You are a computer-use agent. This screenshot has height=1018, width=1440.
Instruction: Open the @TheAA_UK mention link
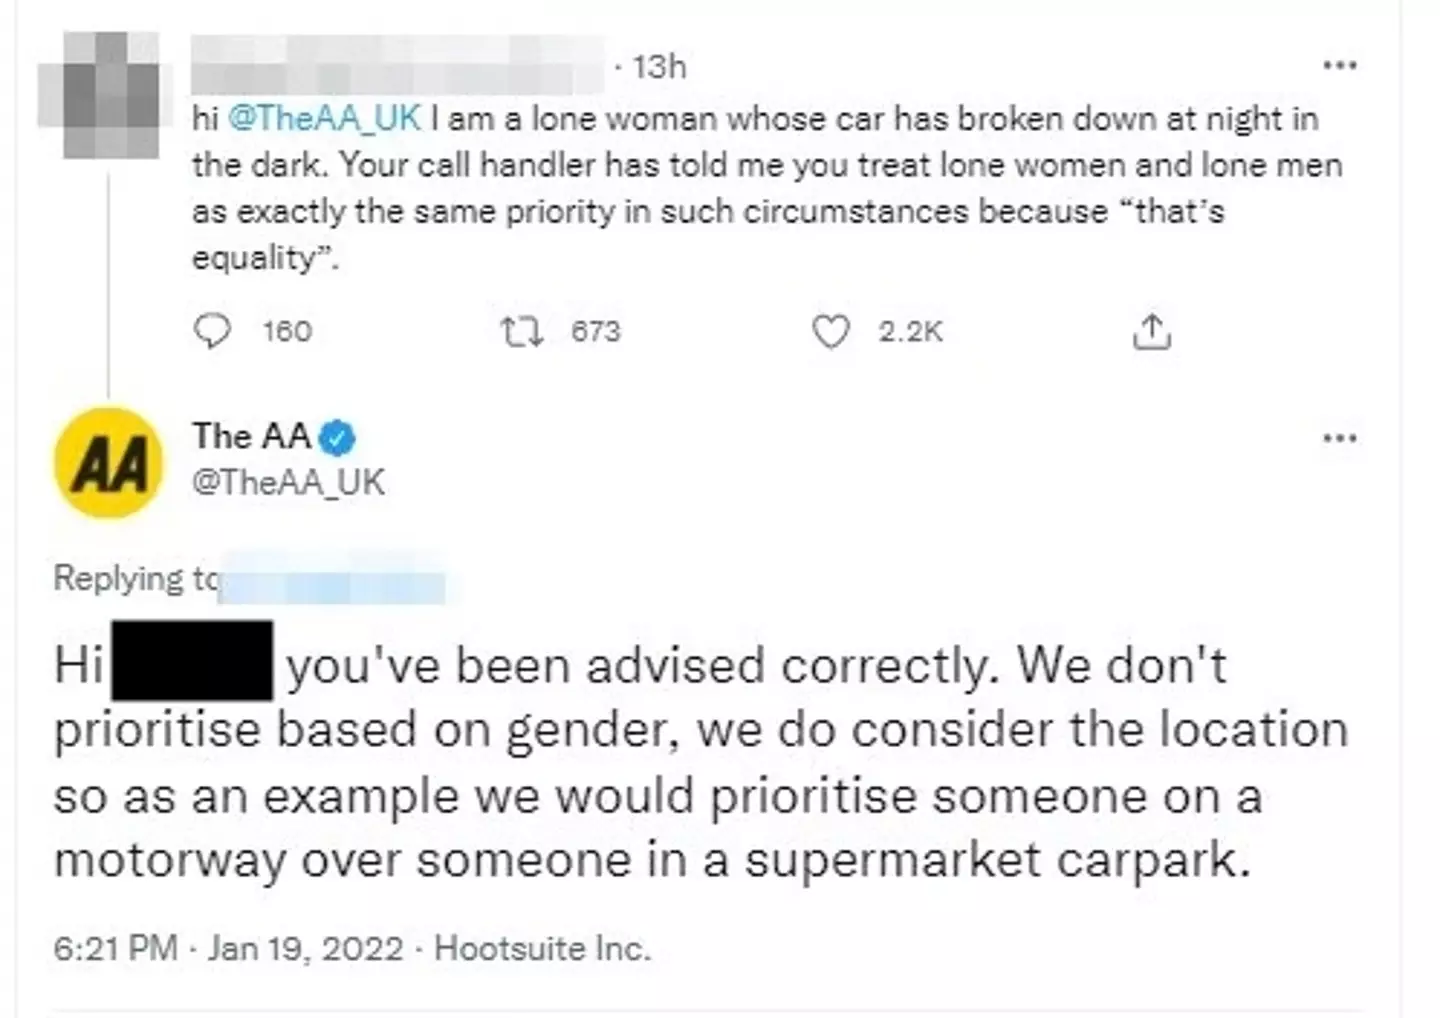click(x=326, y=119)
